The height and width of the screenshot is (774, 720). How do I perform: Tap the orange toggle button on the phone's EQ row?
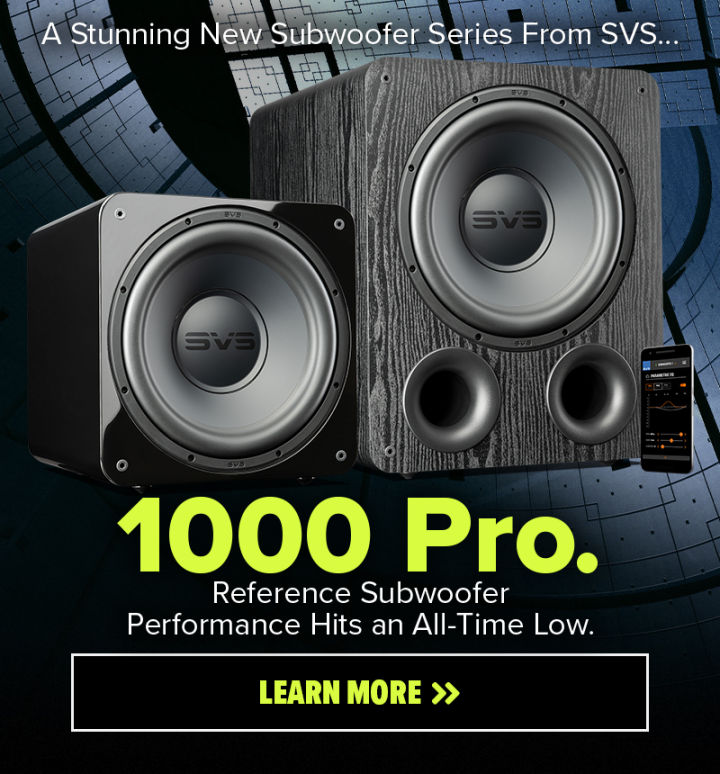[x=683, y=385]
